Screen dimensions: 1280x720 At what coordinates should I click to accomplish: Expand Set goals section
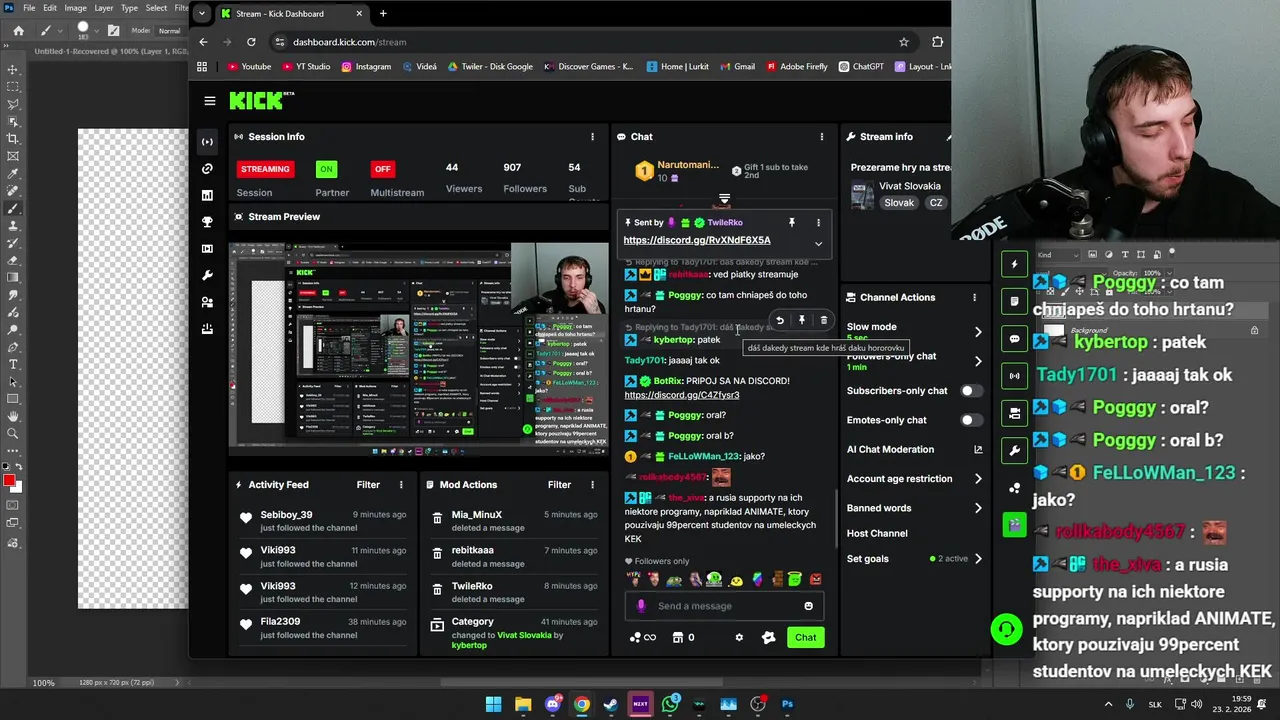point(978,559)
